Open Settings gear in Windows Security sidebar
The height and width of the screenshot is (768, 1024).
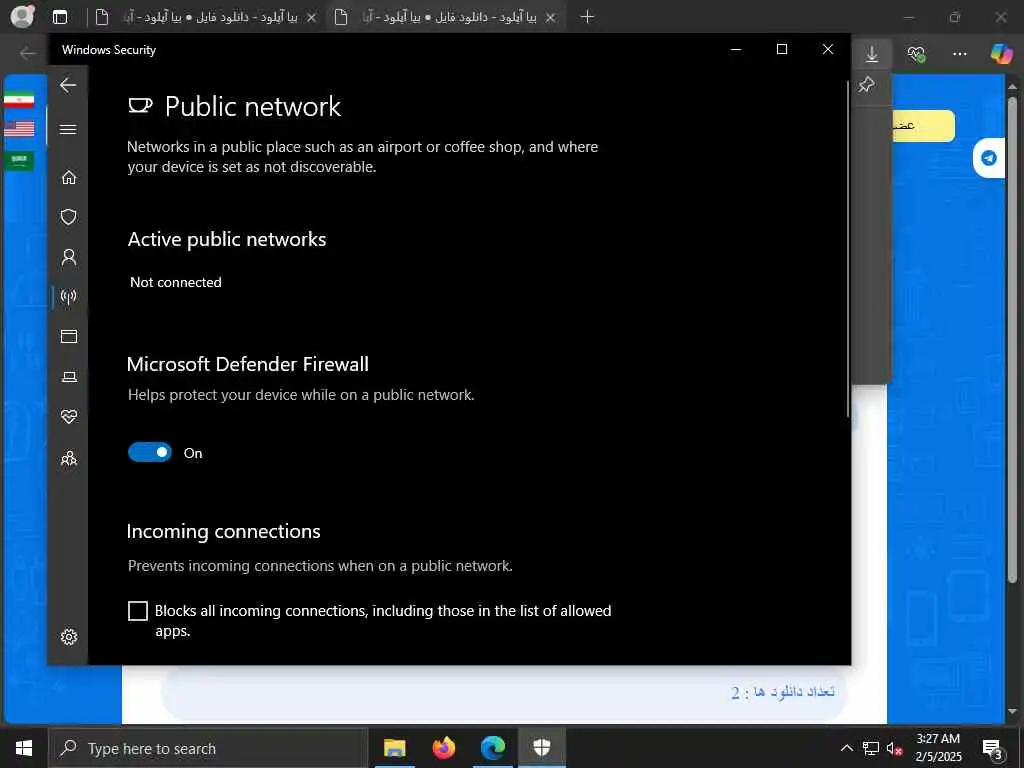point(69,637)
